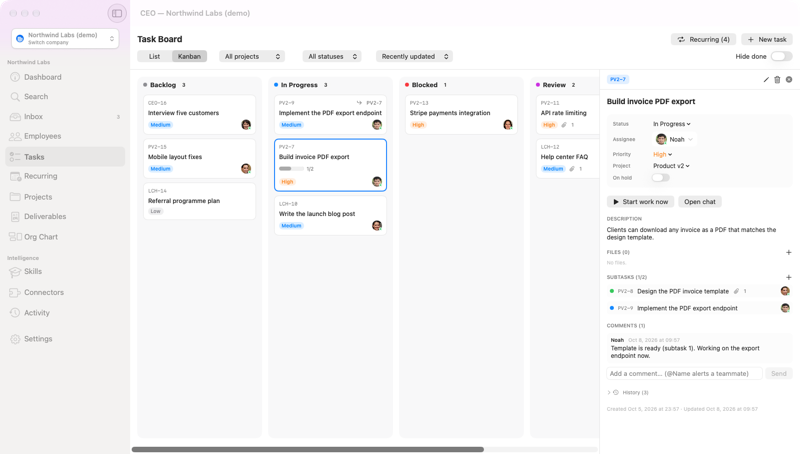This screenshot has height=454, width=800.
Task: Click the Activity clock icon
Action: 15,313
